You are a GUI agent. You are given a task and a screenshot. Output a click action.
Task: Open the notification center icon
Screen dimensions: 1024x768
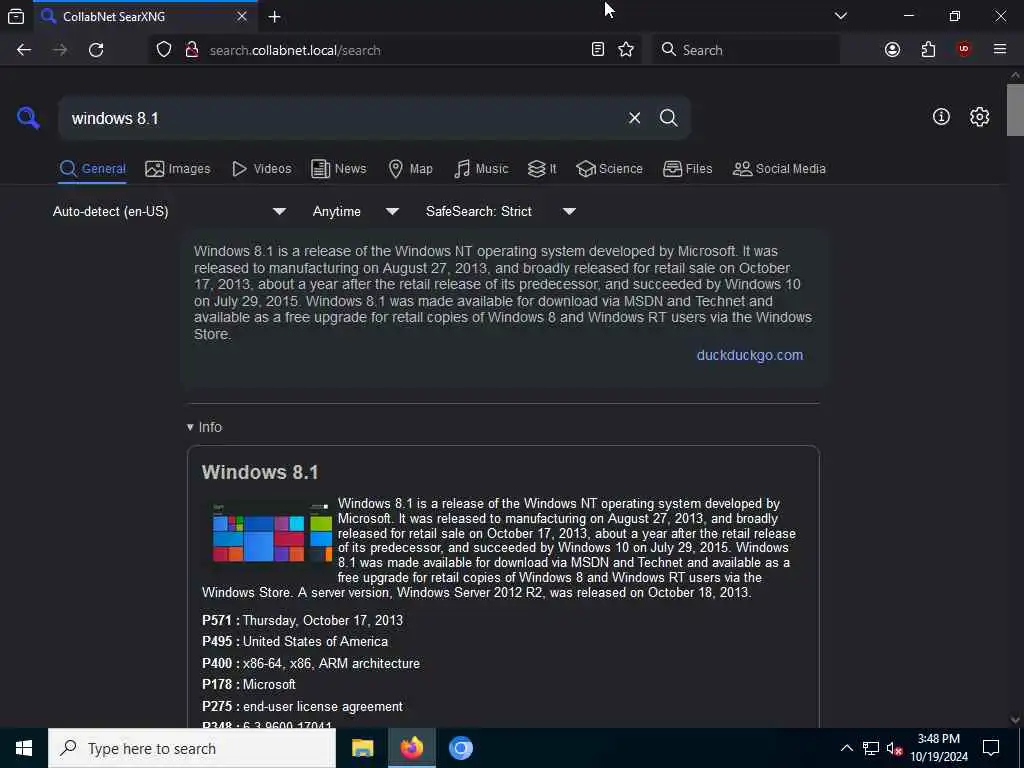(991, 748)
